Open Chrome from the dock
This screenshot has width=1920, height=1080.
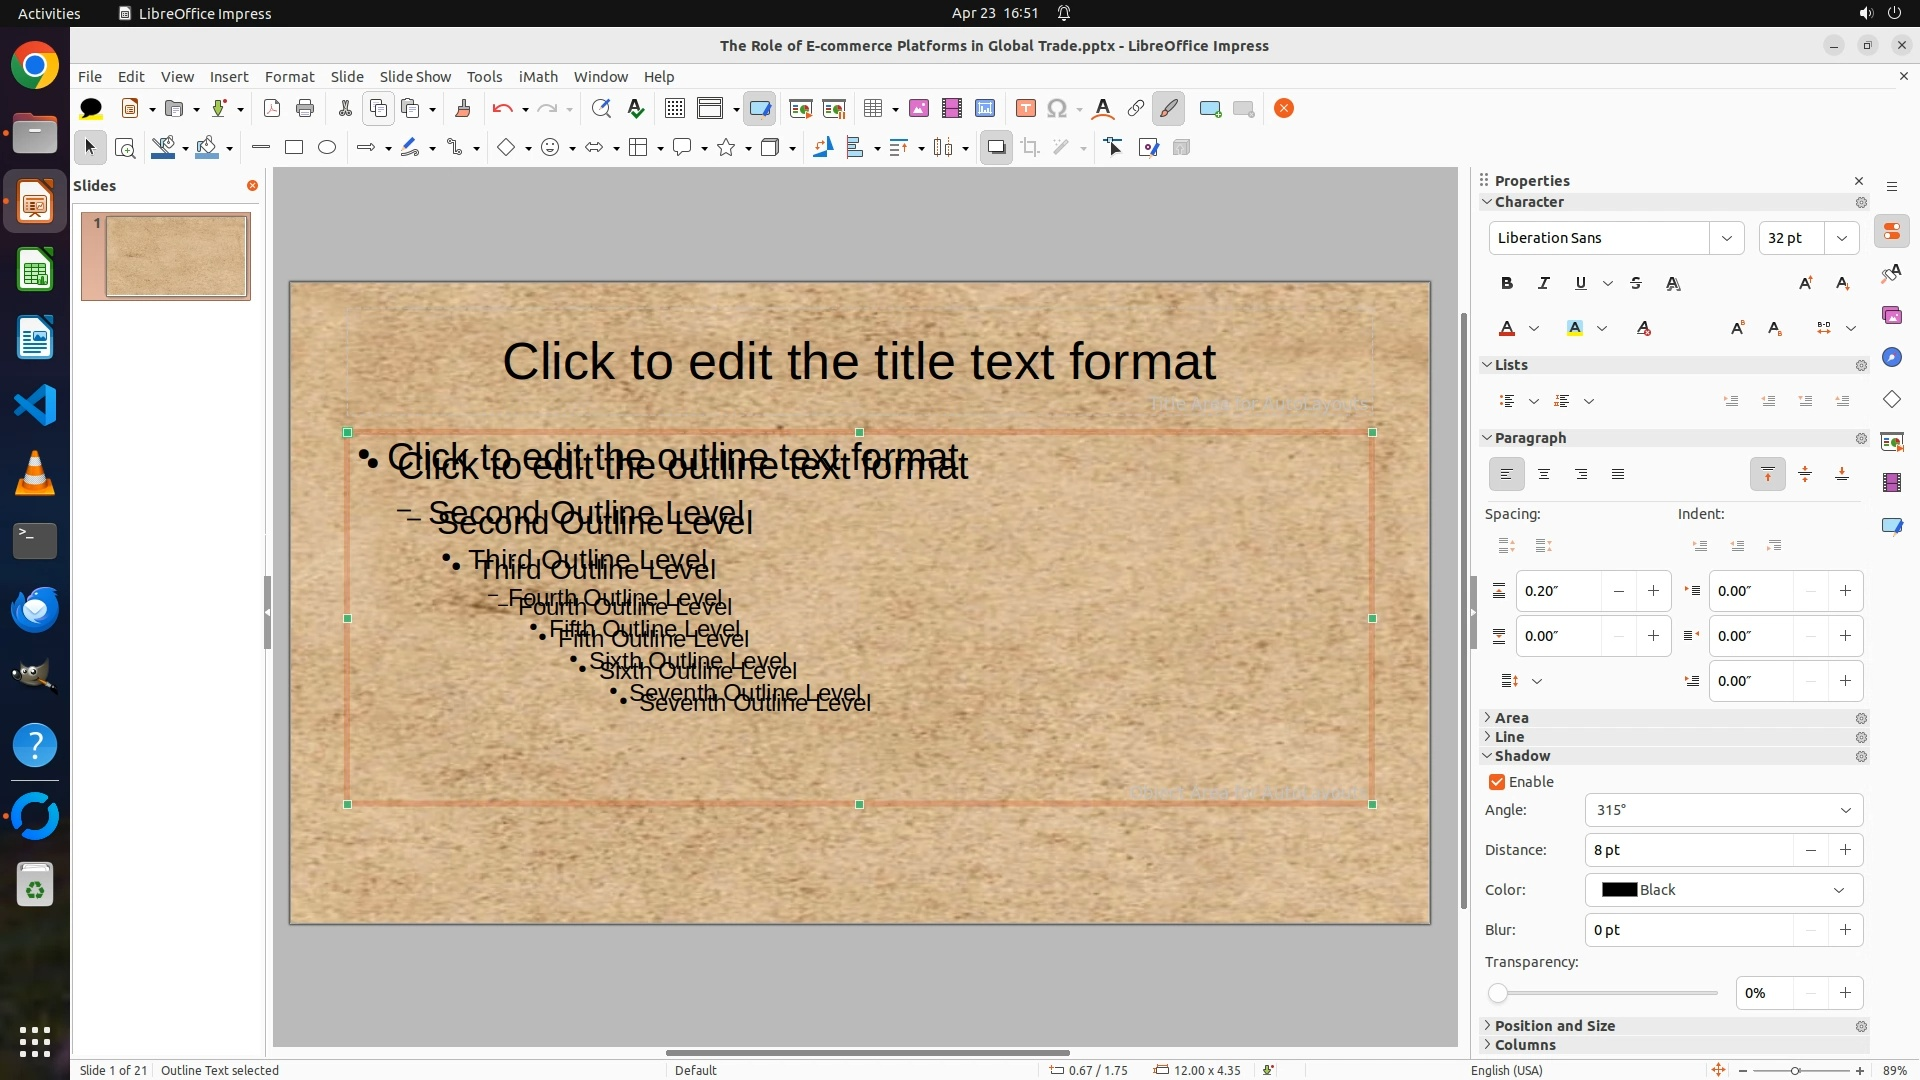click(x=35, y=66)
